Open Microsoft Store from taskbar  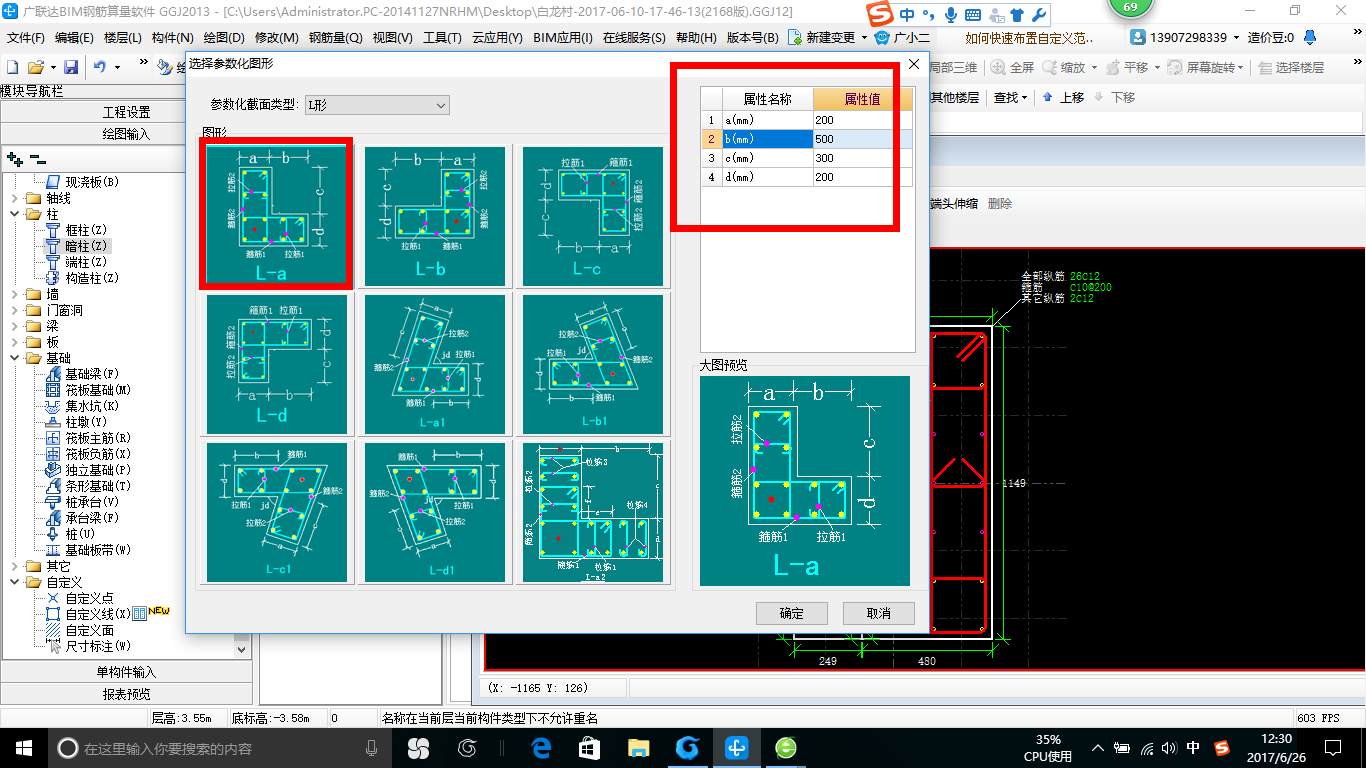click(590, 748)
